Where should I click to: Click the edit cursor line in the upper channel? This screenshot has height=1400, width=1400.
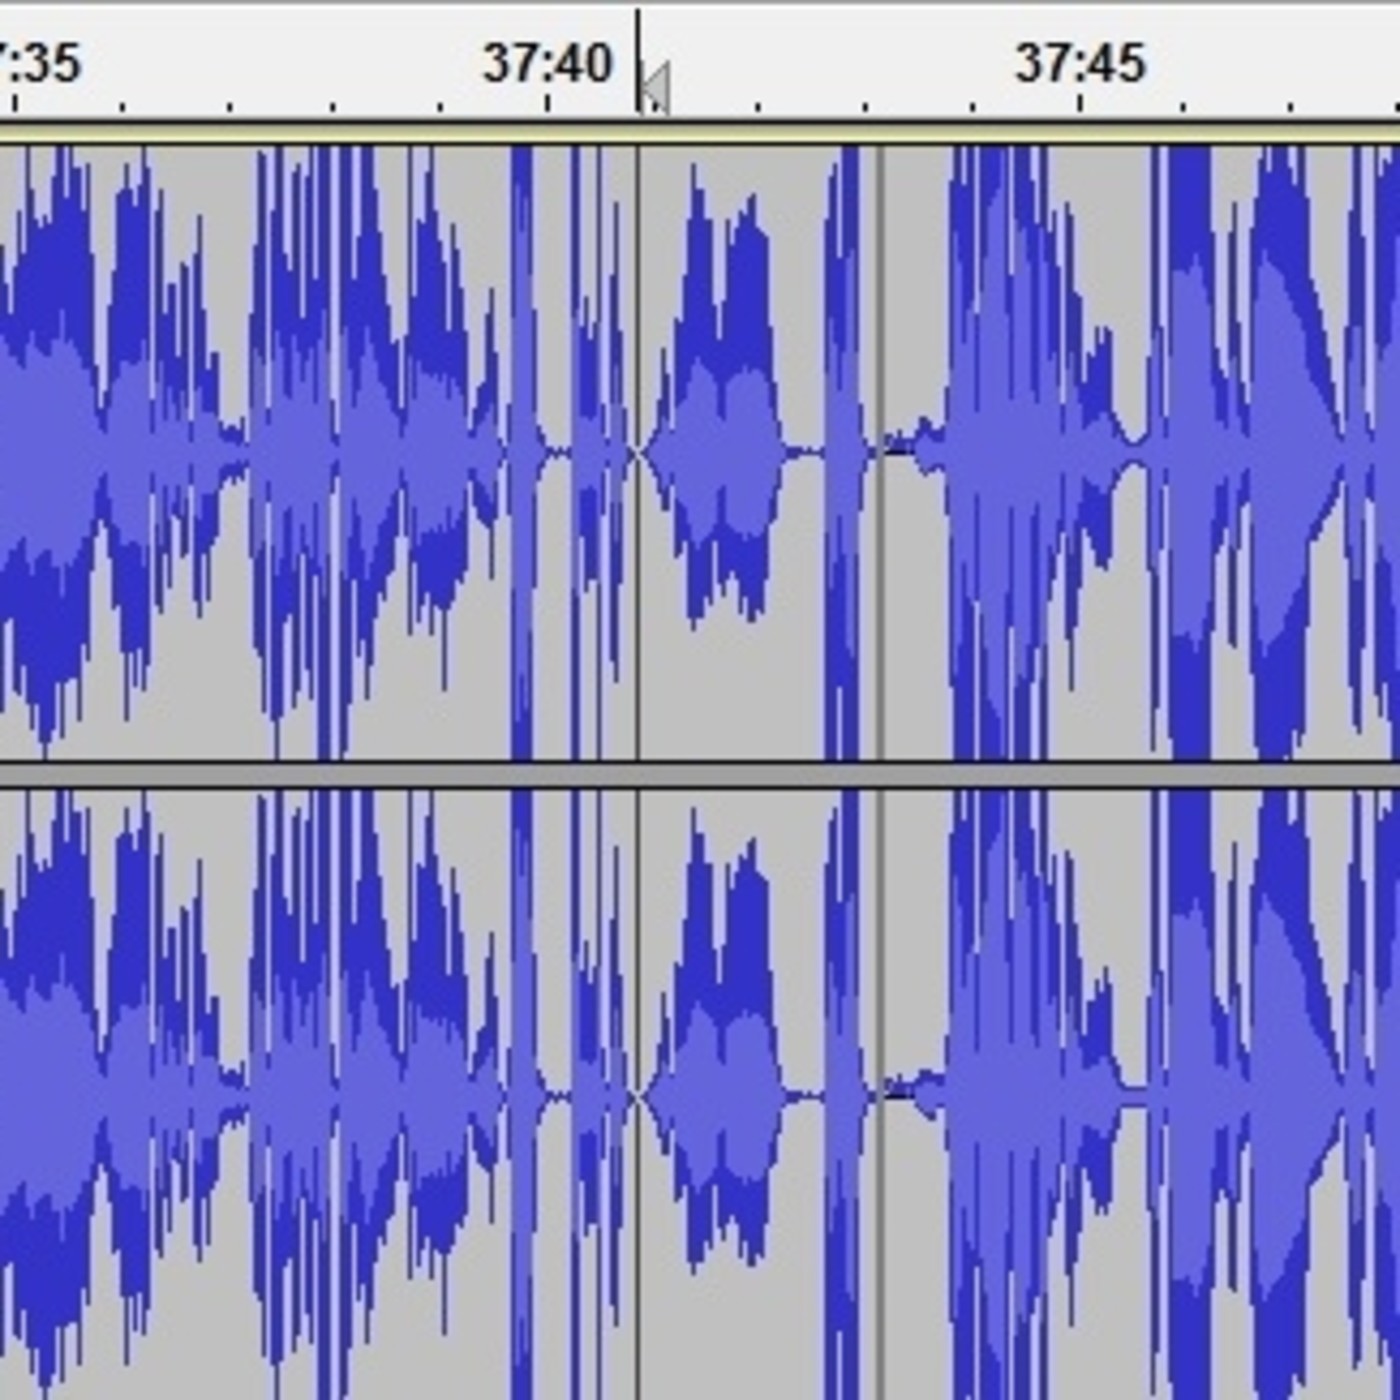(638, 452)
